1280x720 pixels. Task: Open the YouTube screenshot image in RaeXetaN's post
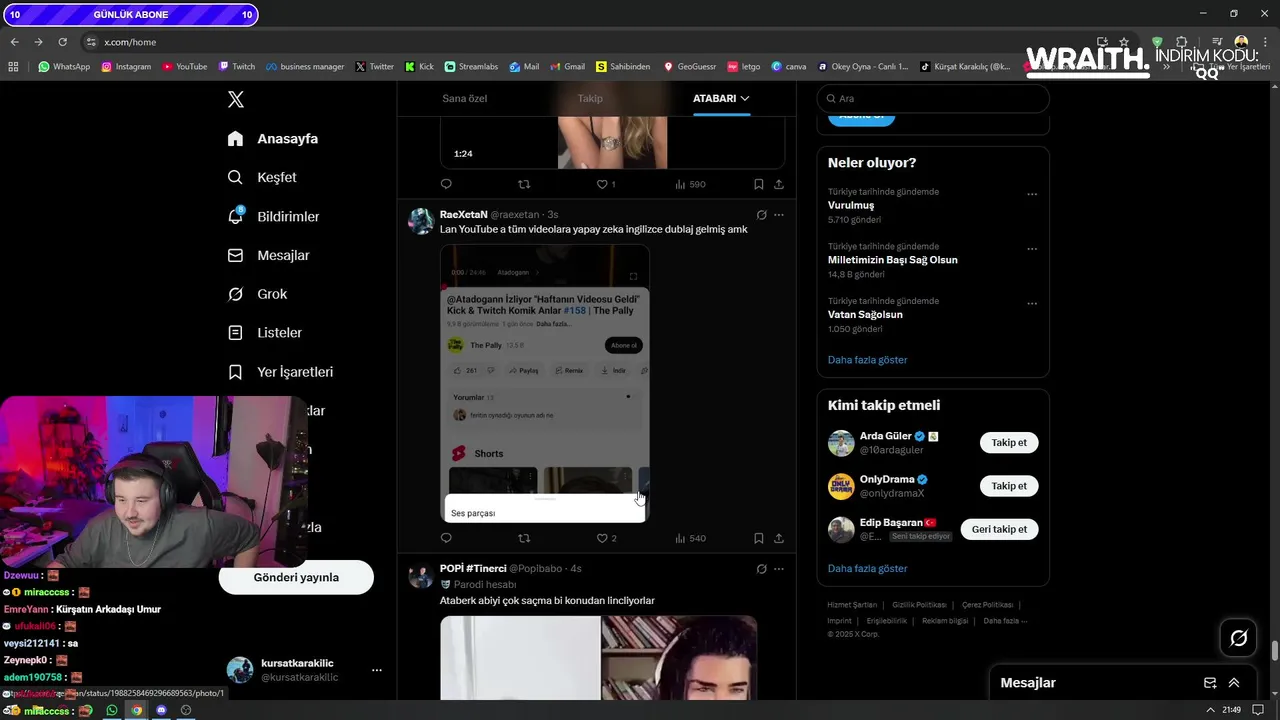point(545,384)
